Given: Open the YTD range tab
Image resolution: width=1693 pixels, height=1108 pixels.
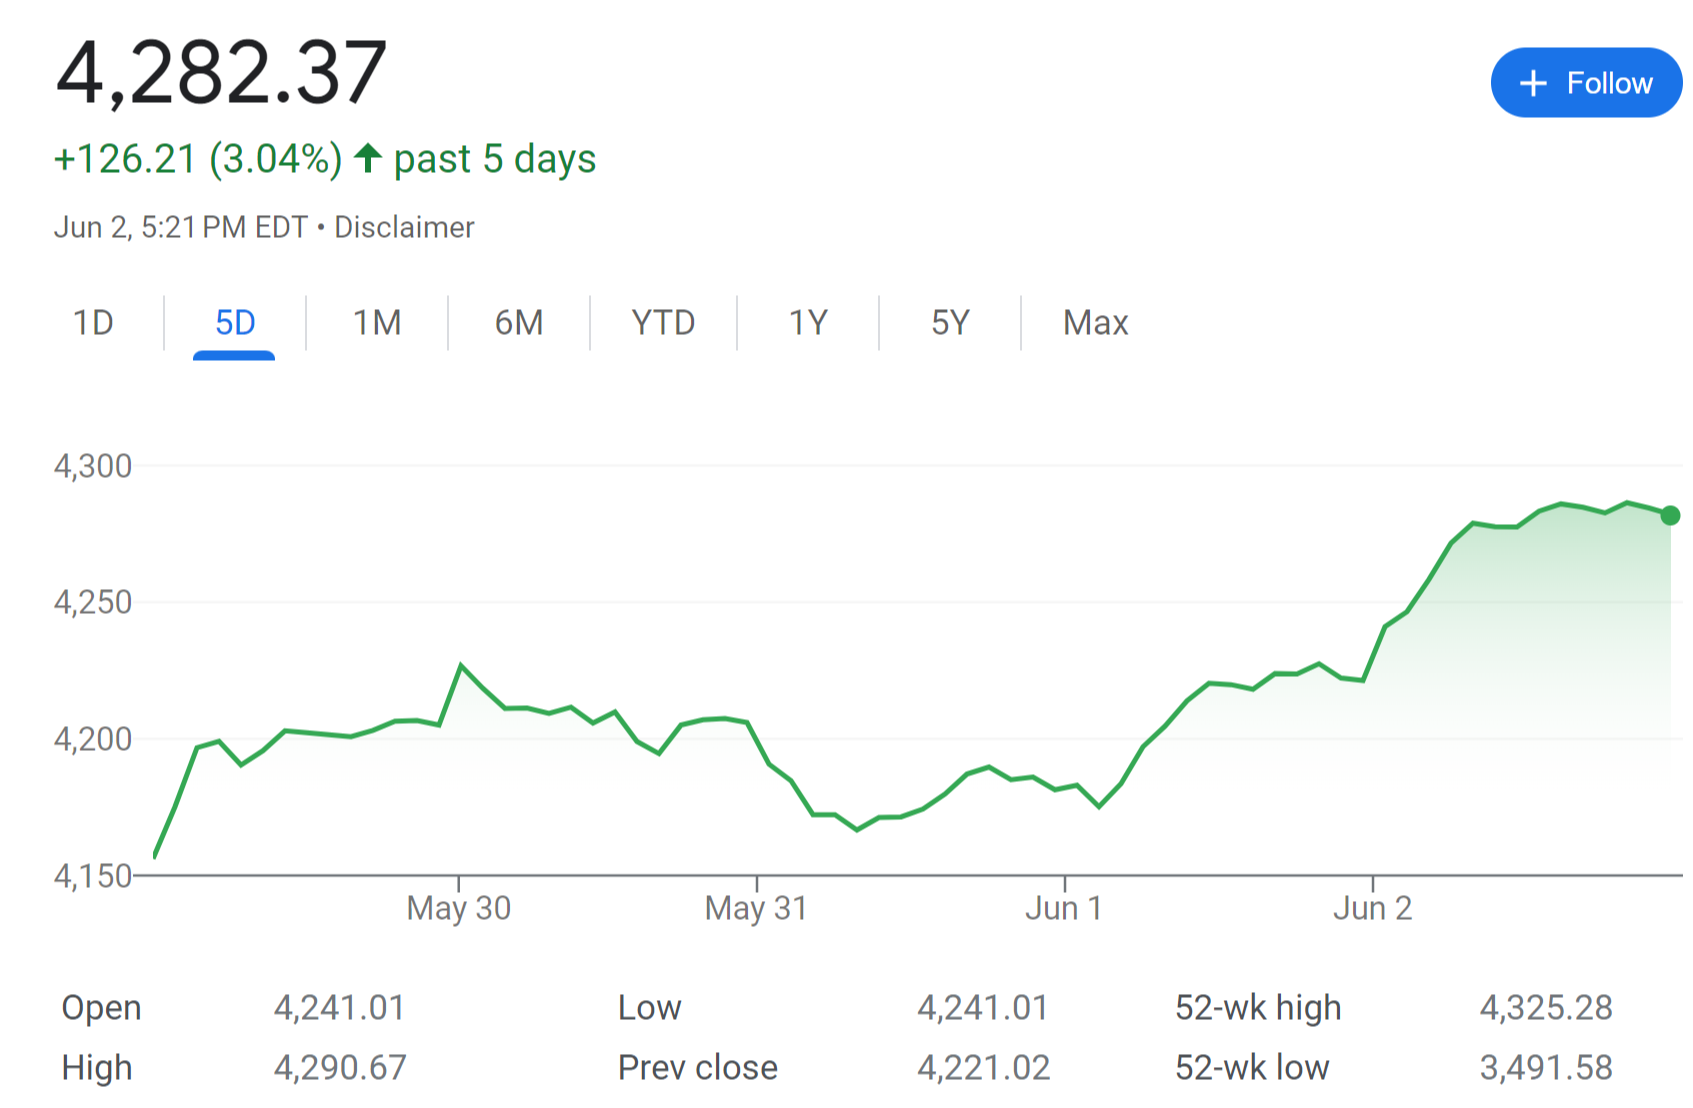Looking at the screenshot, I should (663, 323).
